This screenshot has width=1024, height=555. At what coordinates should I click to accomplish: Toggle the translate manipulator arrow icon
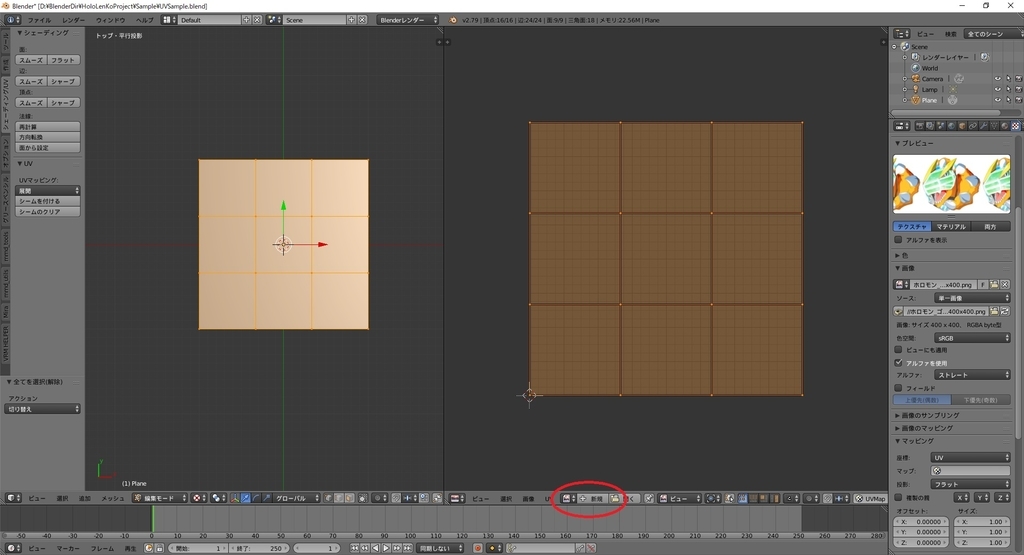(246, 498)
